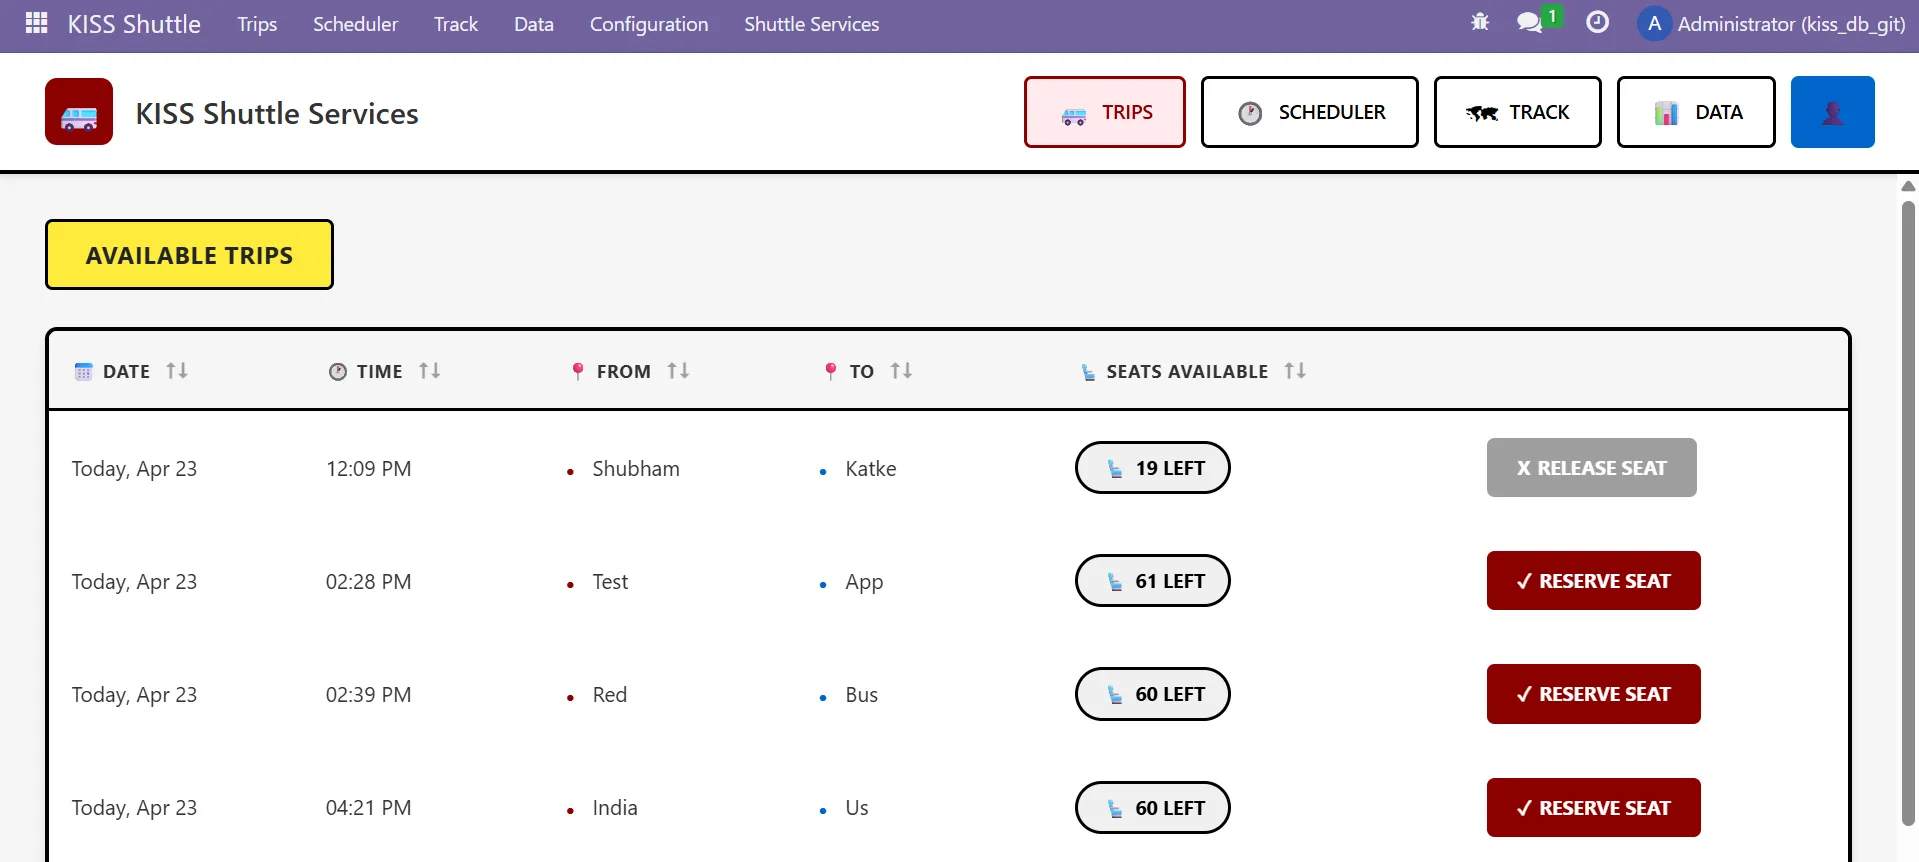Open the conversations chat icon
This screenshot has height=862, width=1919.
(1529, 22)
